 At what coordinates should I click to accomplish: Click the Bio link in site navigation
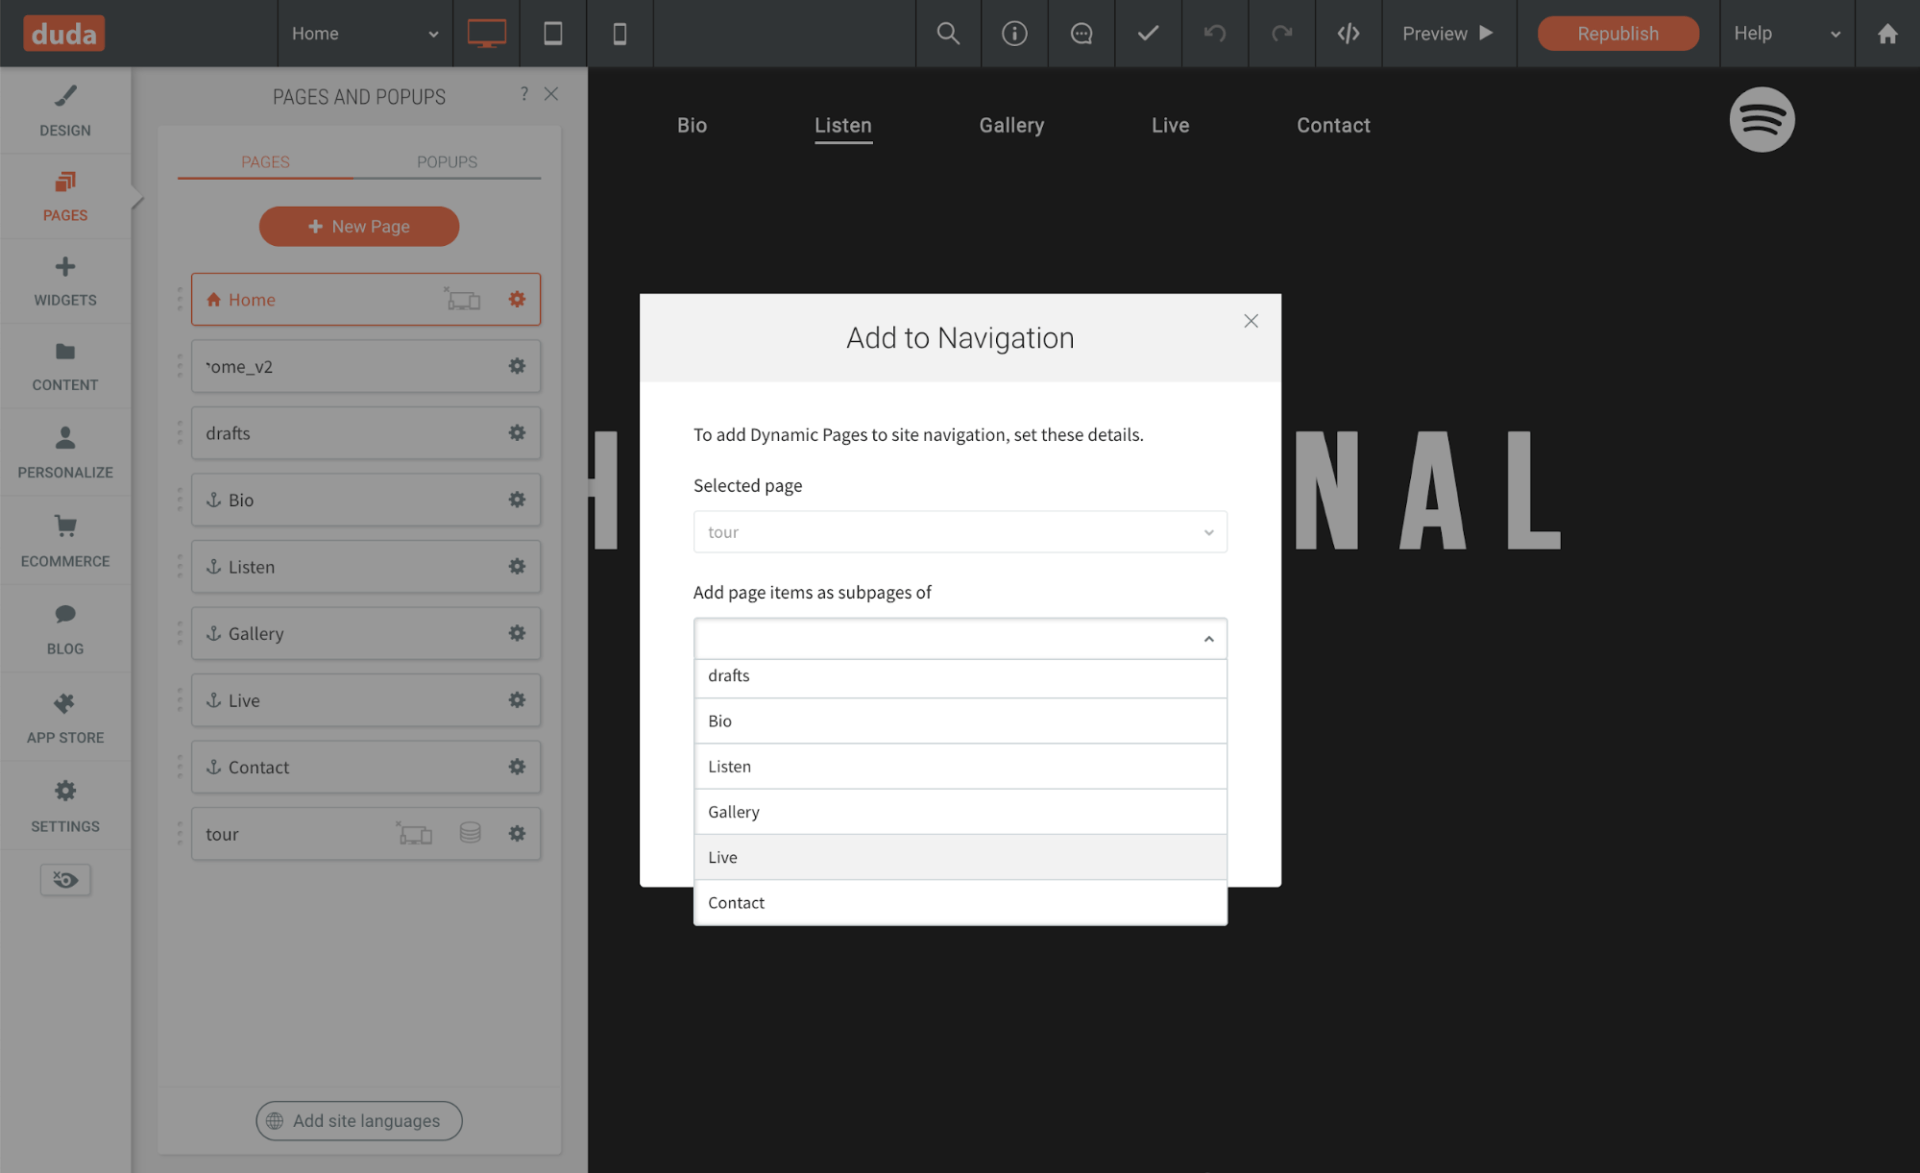click(692, 125)
